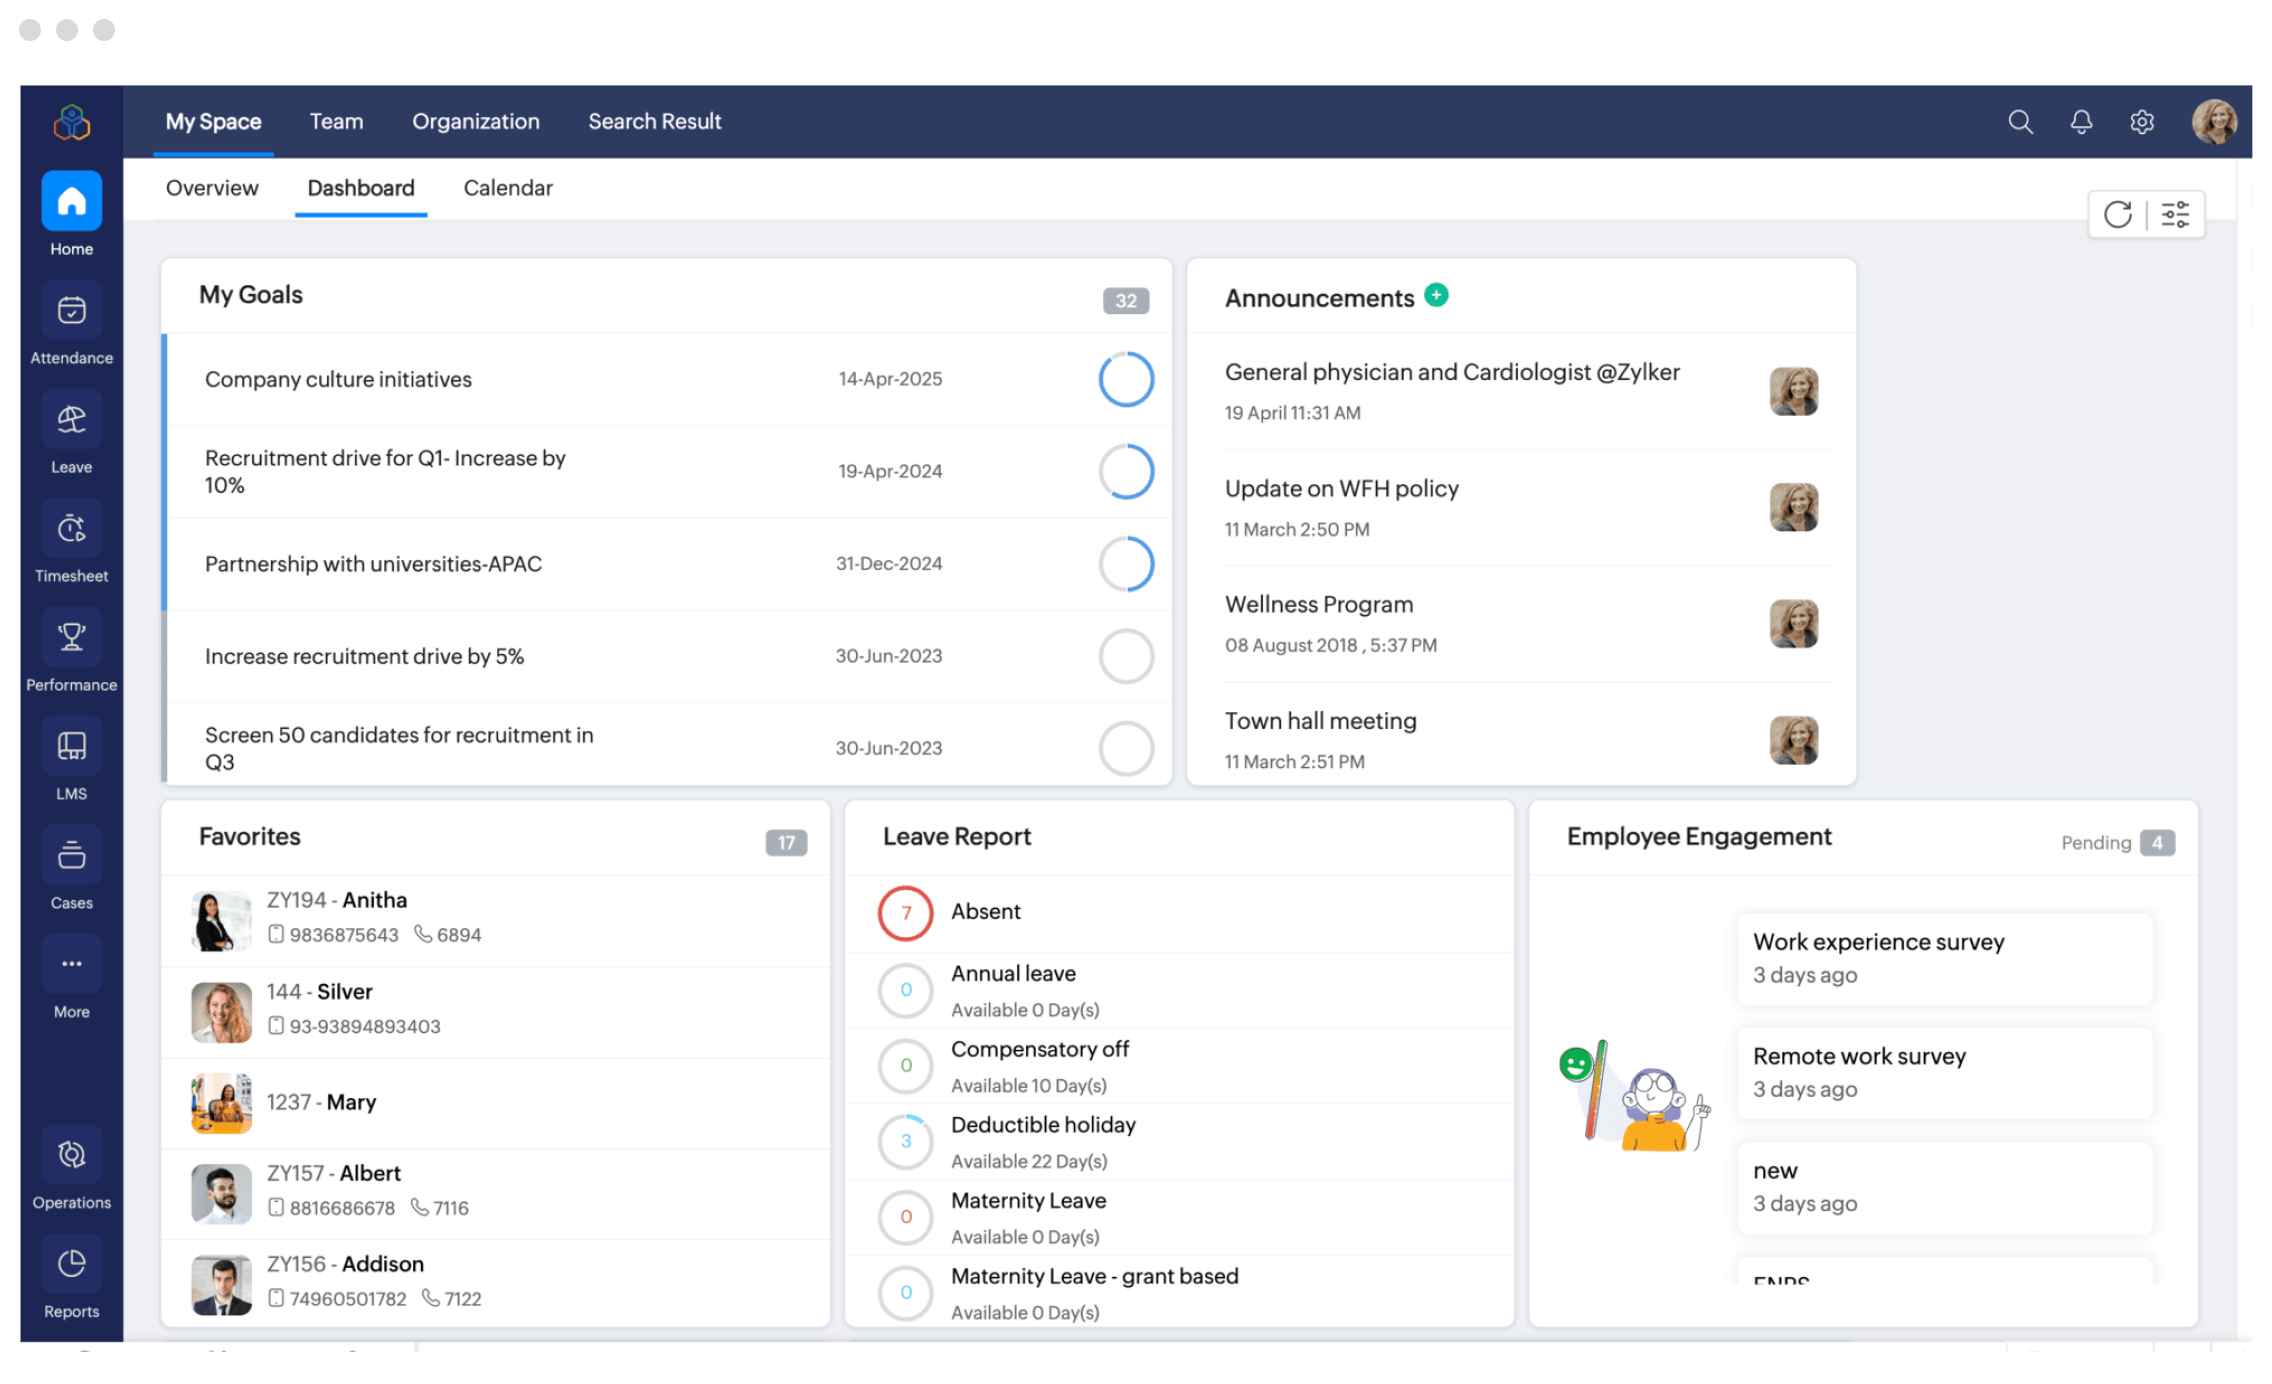Refresh the dashboard widgets
Image resolution: width=2272 pixels, height=1384 pixels.
[2117, 215]
